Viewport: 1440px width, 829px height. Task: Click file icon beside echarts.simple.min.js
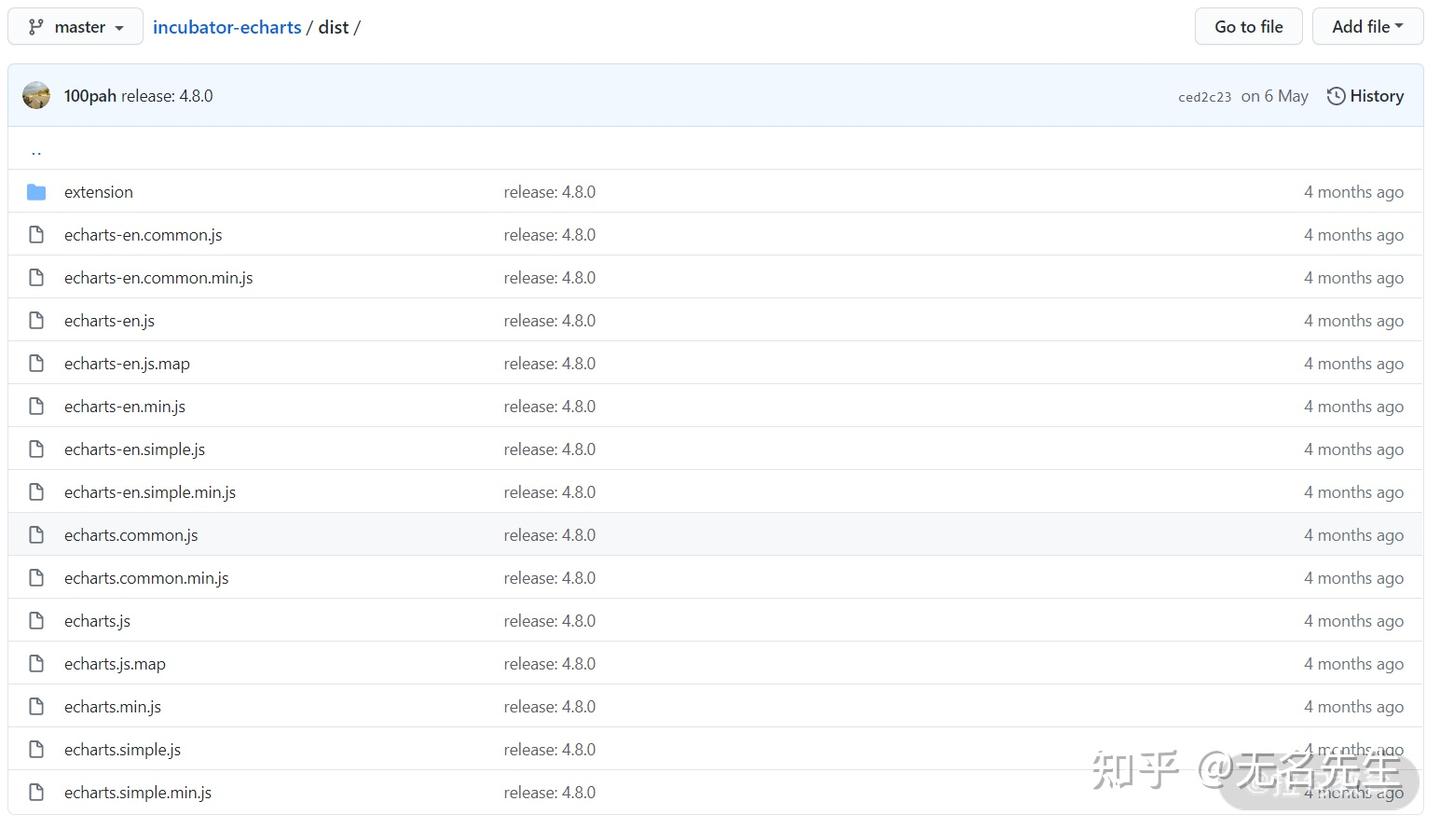[x=36, y=794]
